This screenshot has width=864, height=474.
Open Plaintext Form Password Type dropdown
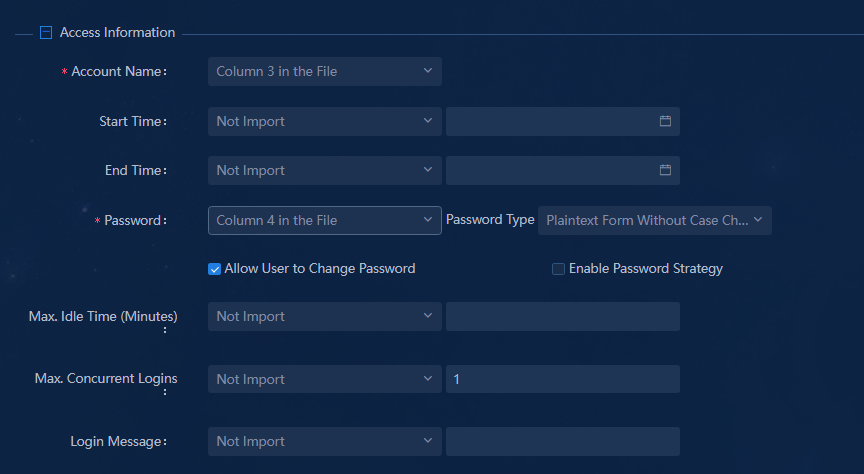pyautogui.click(x=655, y=220)
